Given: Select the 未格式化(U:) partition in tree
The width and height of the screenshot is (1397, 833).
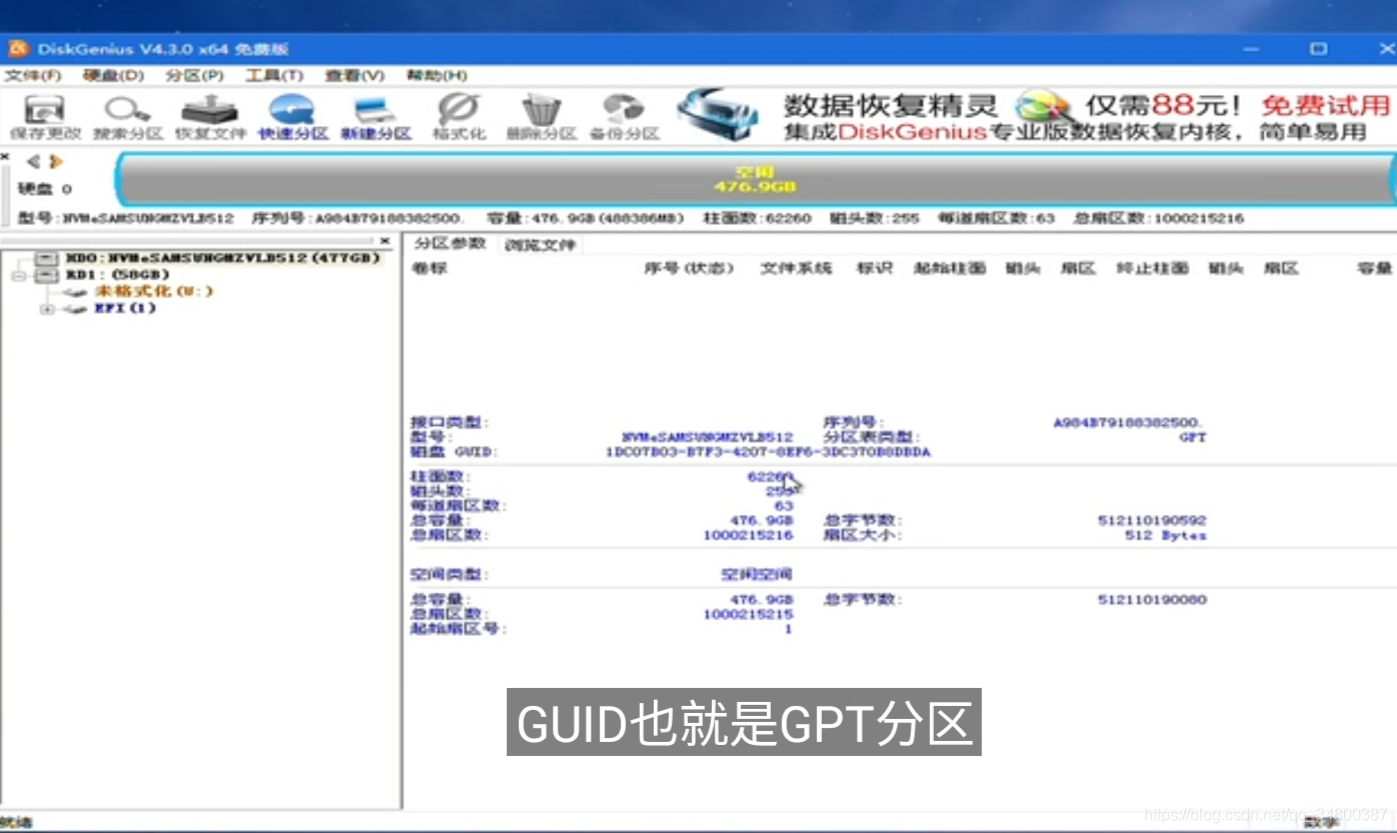Looking at the screenshot, I should (154, 291).
